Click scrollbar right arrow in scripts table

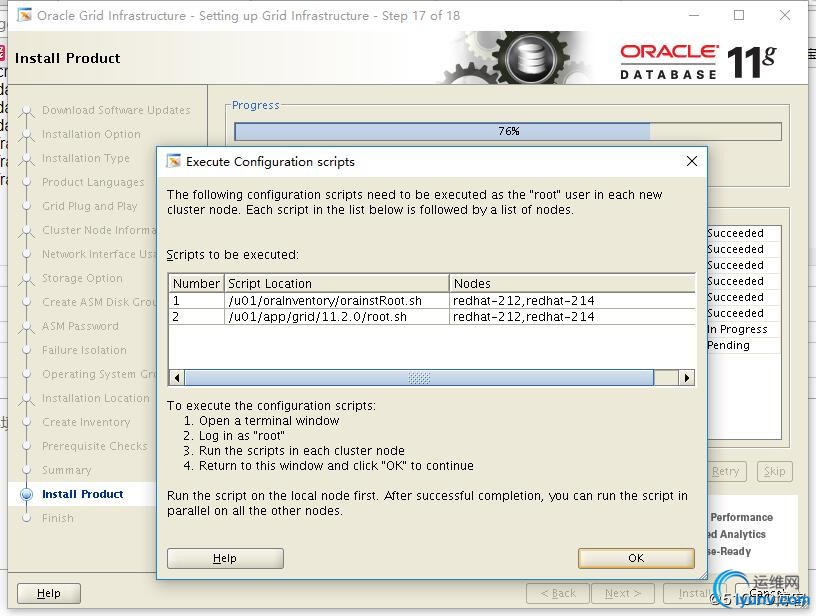coord(687,378)
